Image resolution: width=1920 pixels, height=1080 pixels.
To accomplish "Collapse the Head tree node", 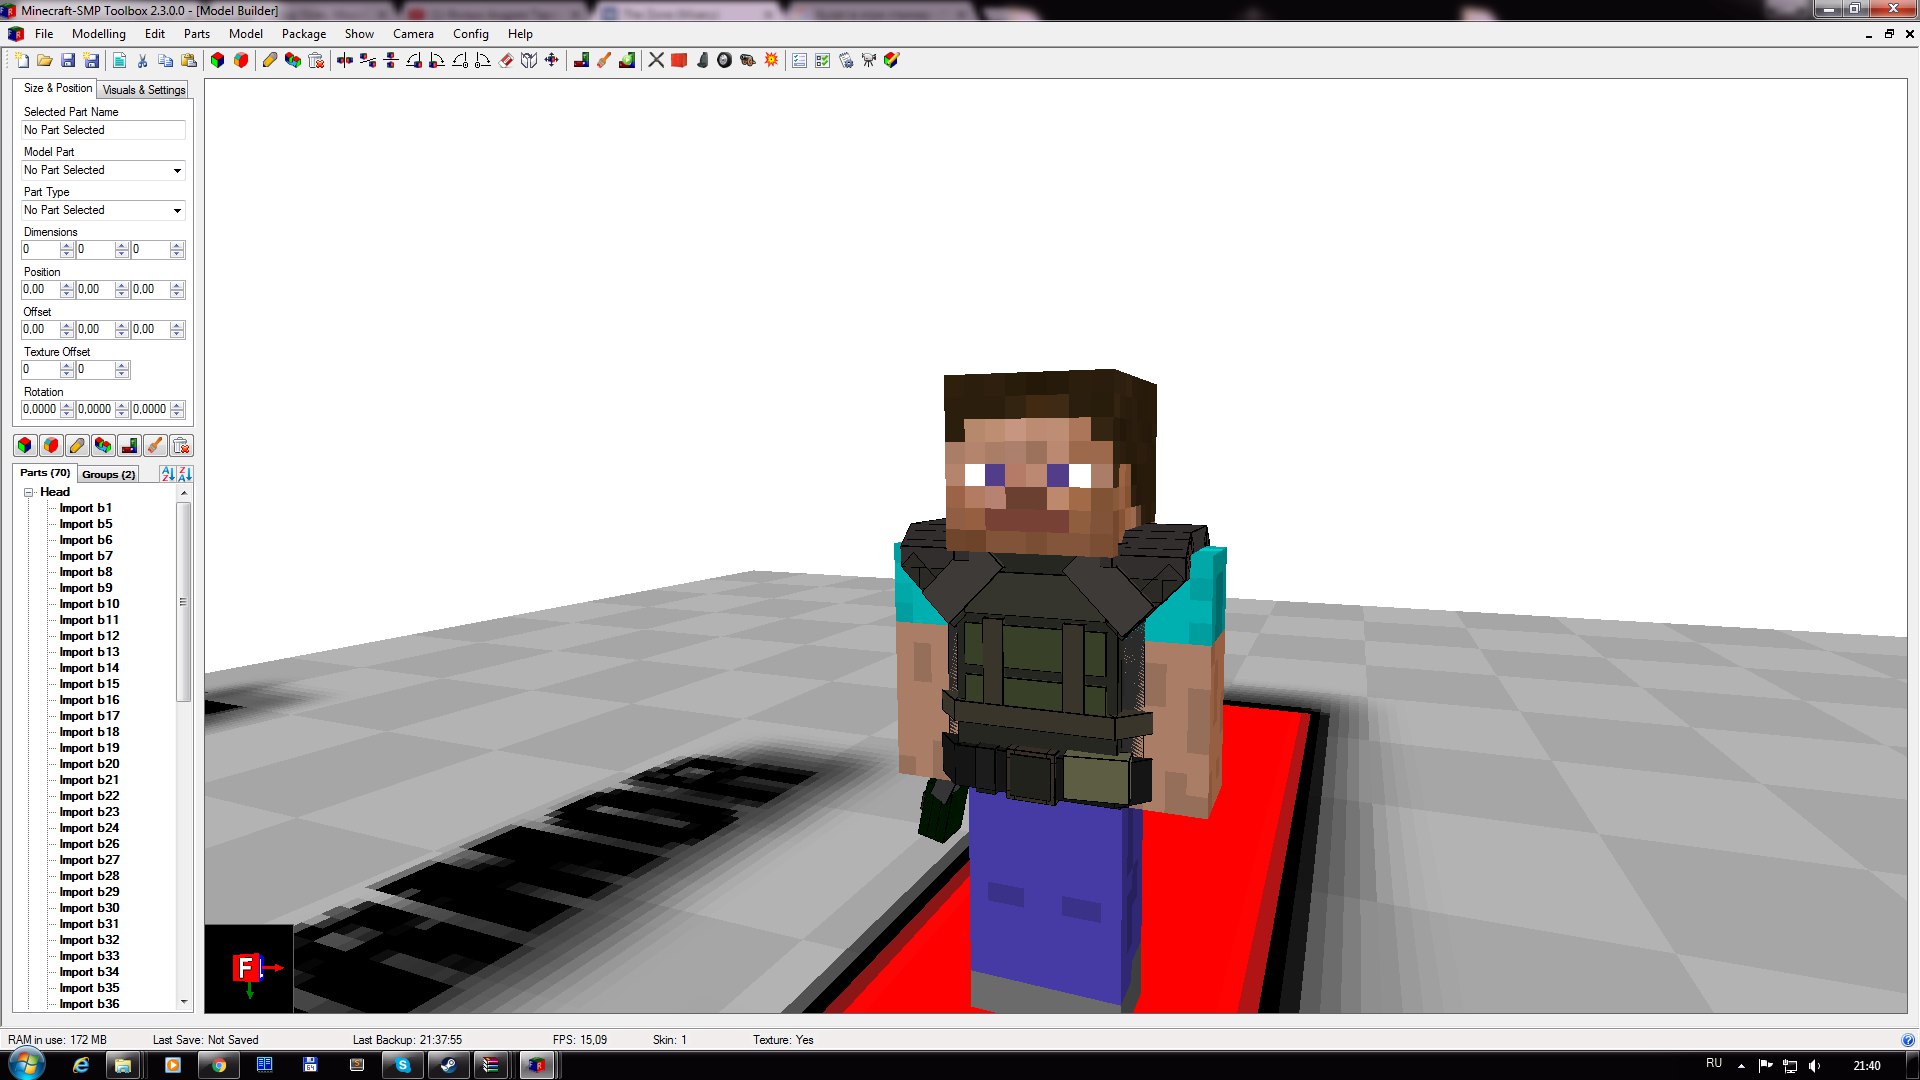I will (x=29, y=492).
